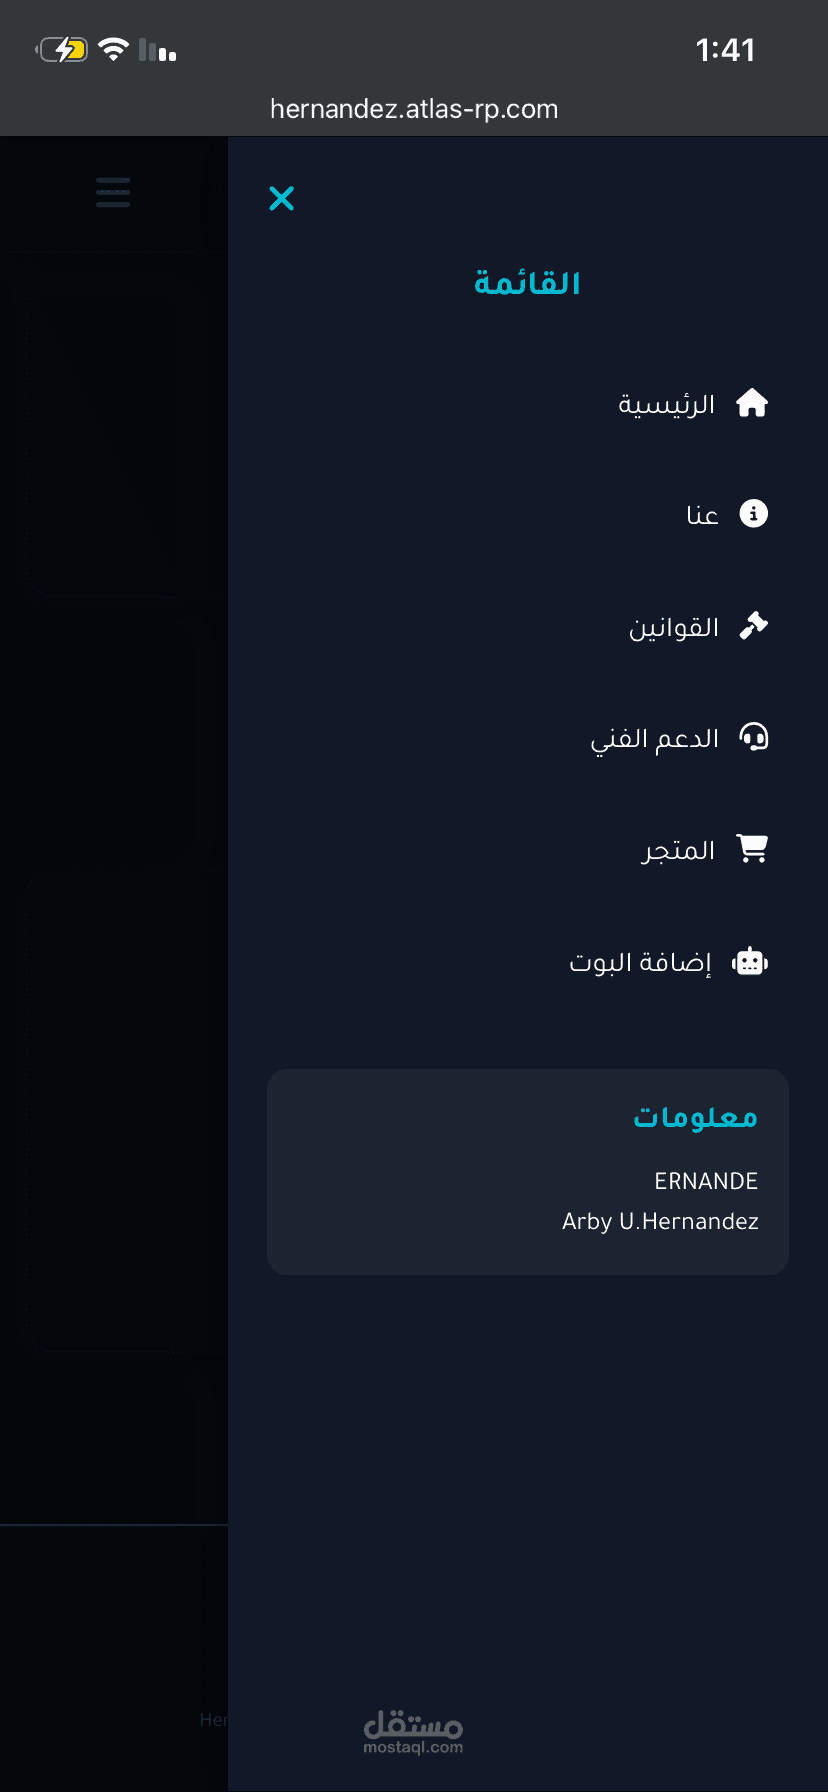Tap the dimmed hamburger menu icon
This screenshot has height=1792, width=828.
pyautogui.click(x=113, y=192)
